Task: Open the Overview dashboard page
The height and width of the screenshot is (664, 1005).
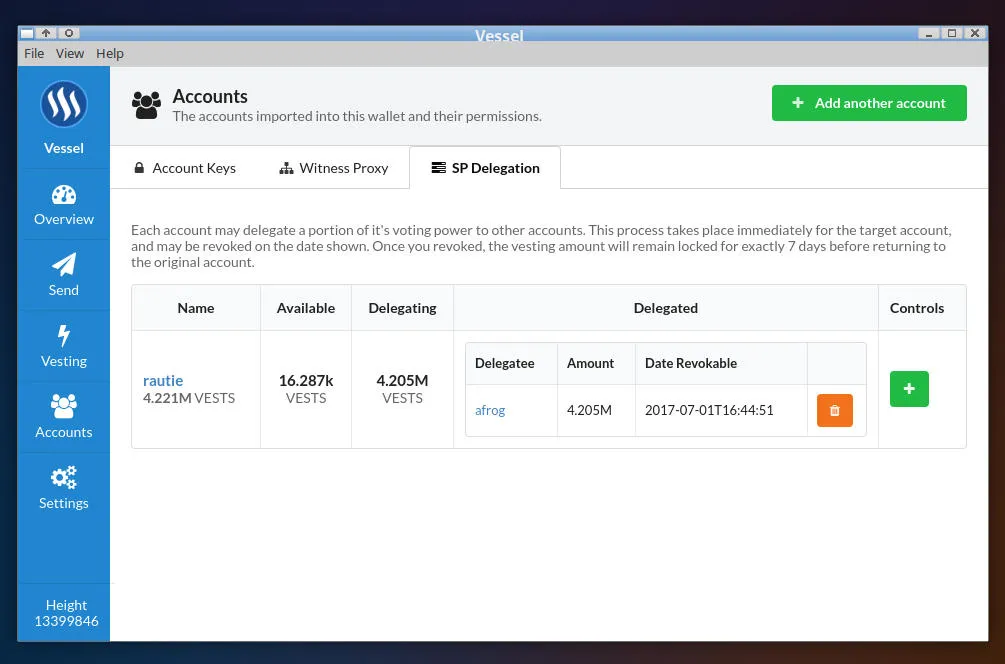Action: click(x=63, y=205)
